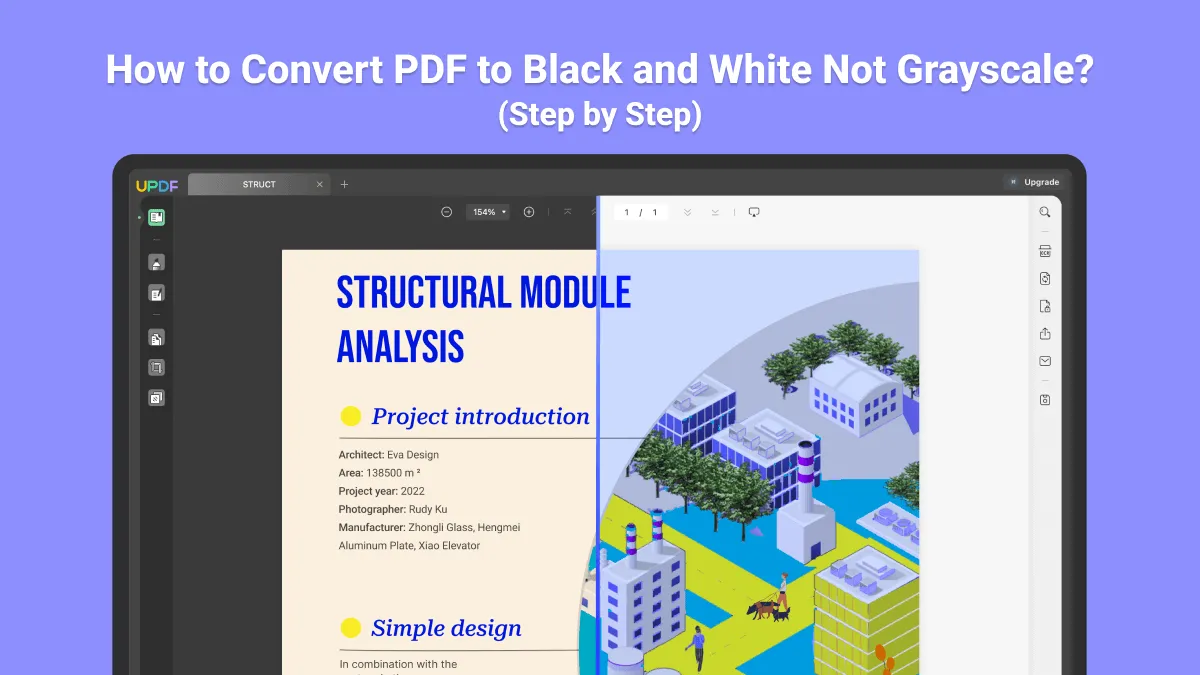The height and width of the screenshot is (675, 1200).
Task: Send the file by email
Action: (x=1045, y=361)
